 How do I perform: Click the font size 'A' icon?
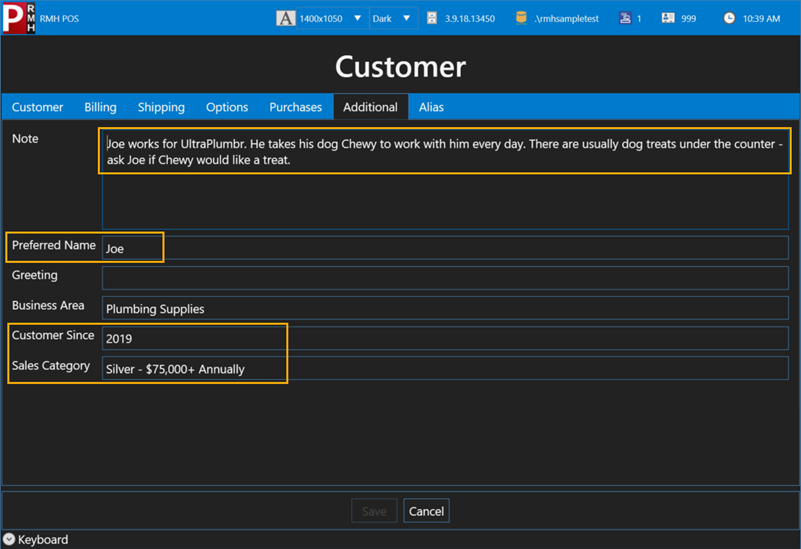point(286,18)
